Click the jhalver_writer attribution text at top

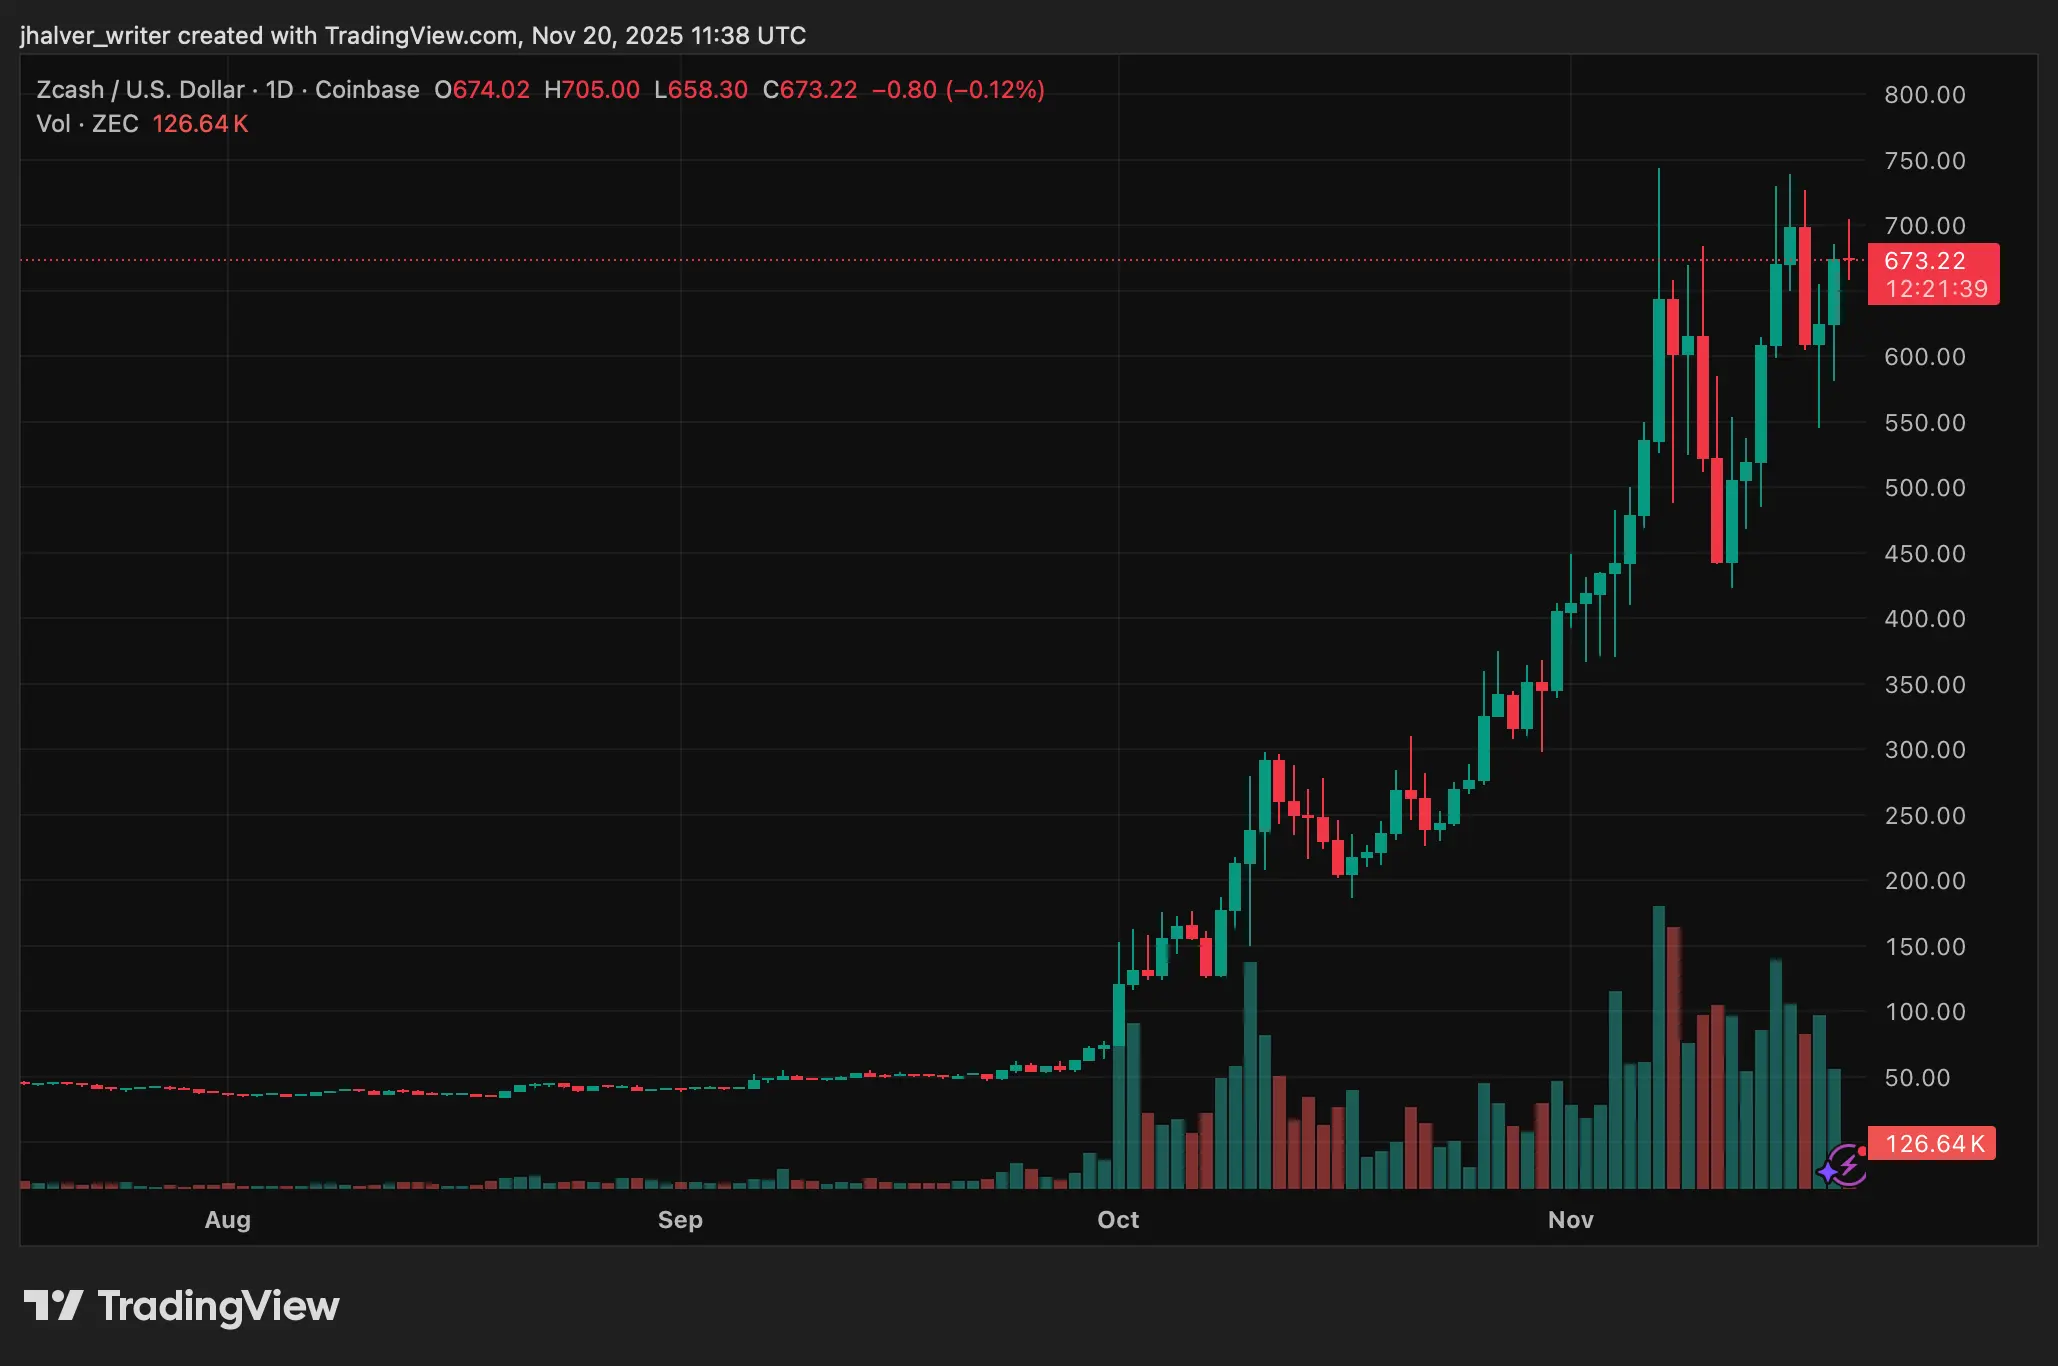point(95,35)
